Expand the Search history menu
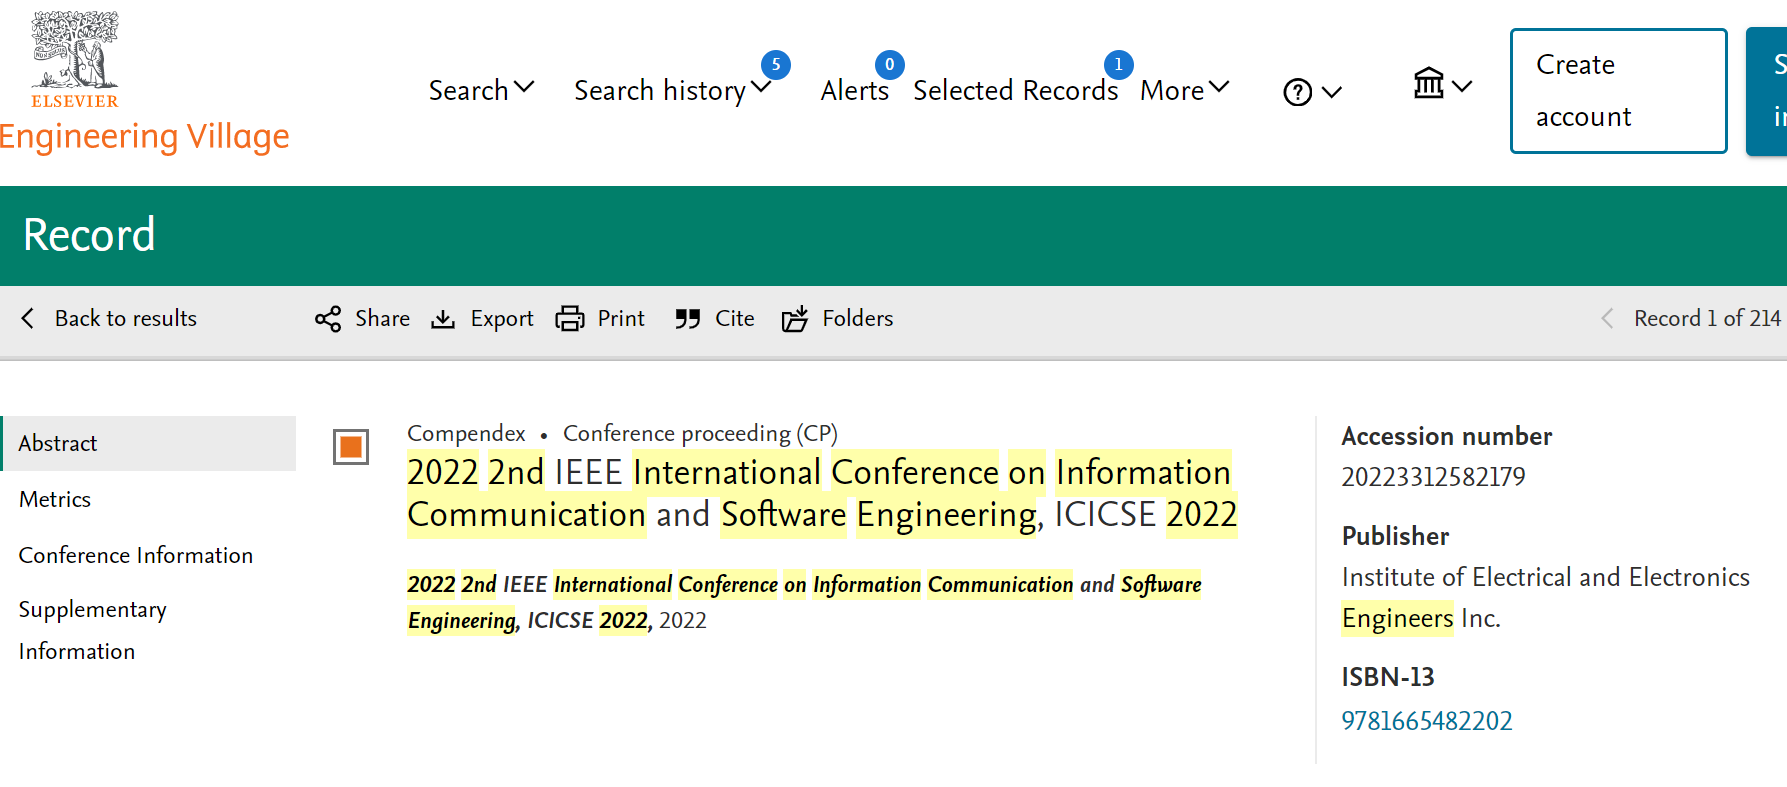The width and height of the screenshot is (1787, 787). [672, 90]
